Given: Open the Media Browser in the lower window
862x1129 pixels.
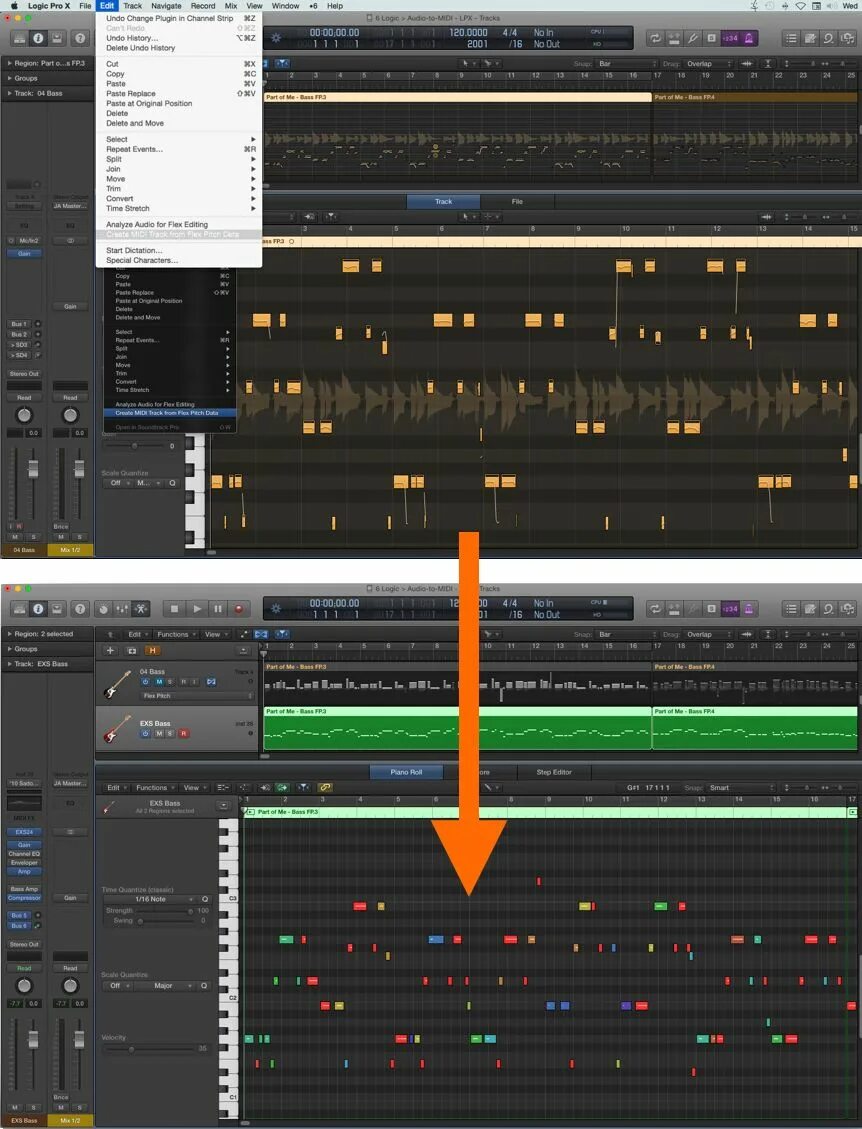Looking at the screenshot, I should pyautogui.click(x=848, y=609).
